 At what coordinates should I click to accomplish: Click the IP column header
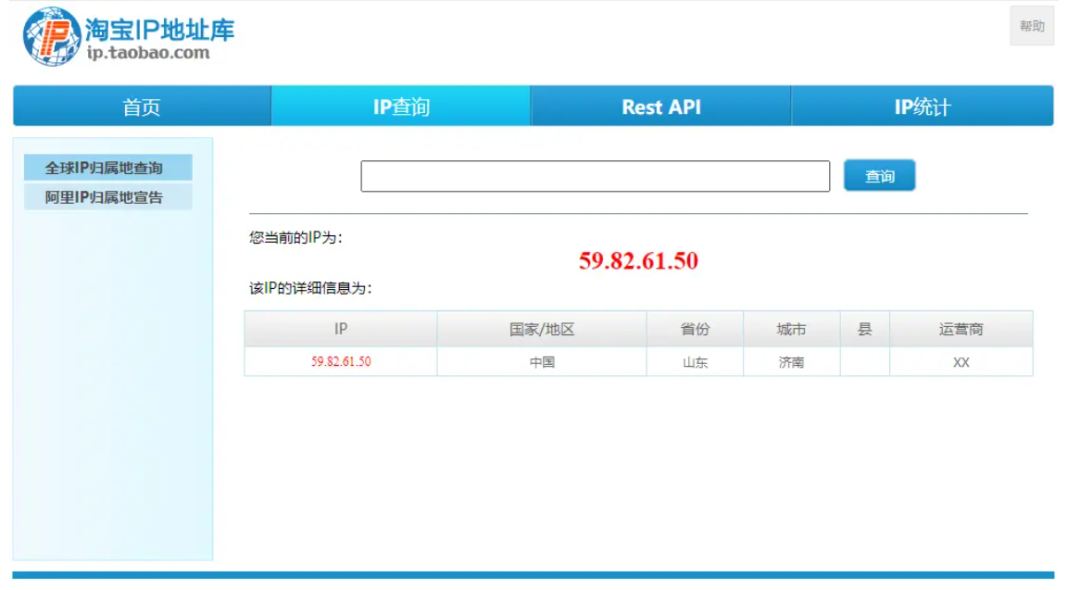(341, 329)
